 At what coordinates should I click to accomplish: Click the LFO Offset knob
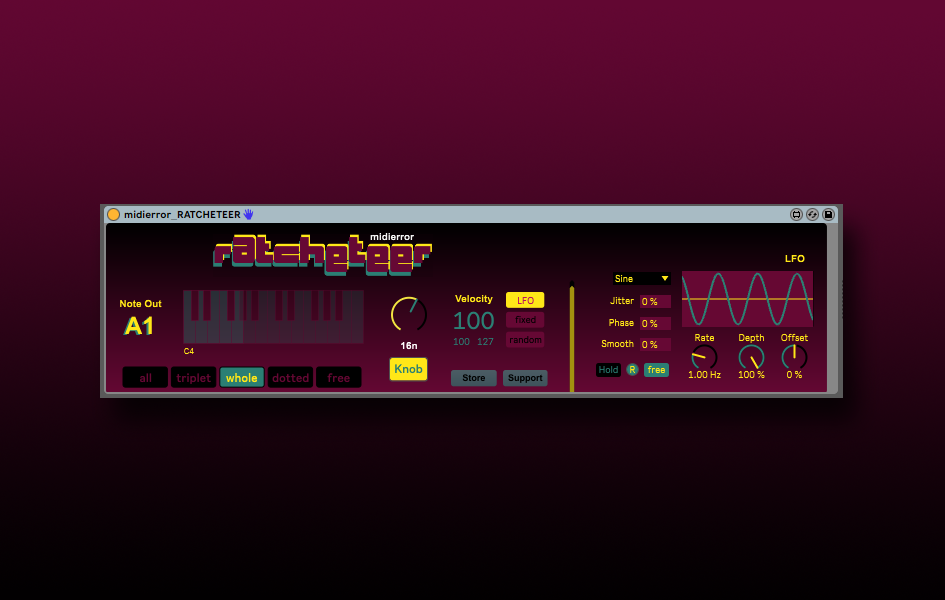tap(794, 357)
